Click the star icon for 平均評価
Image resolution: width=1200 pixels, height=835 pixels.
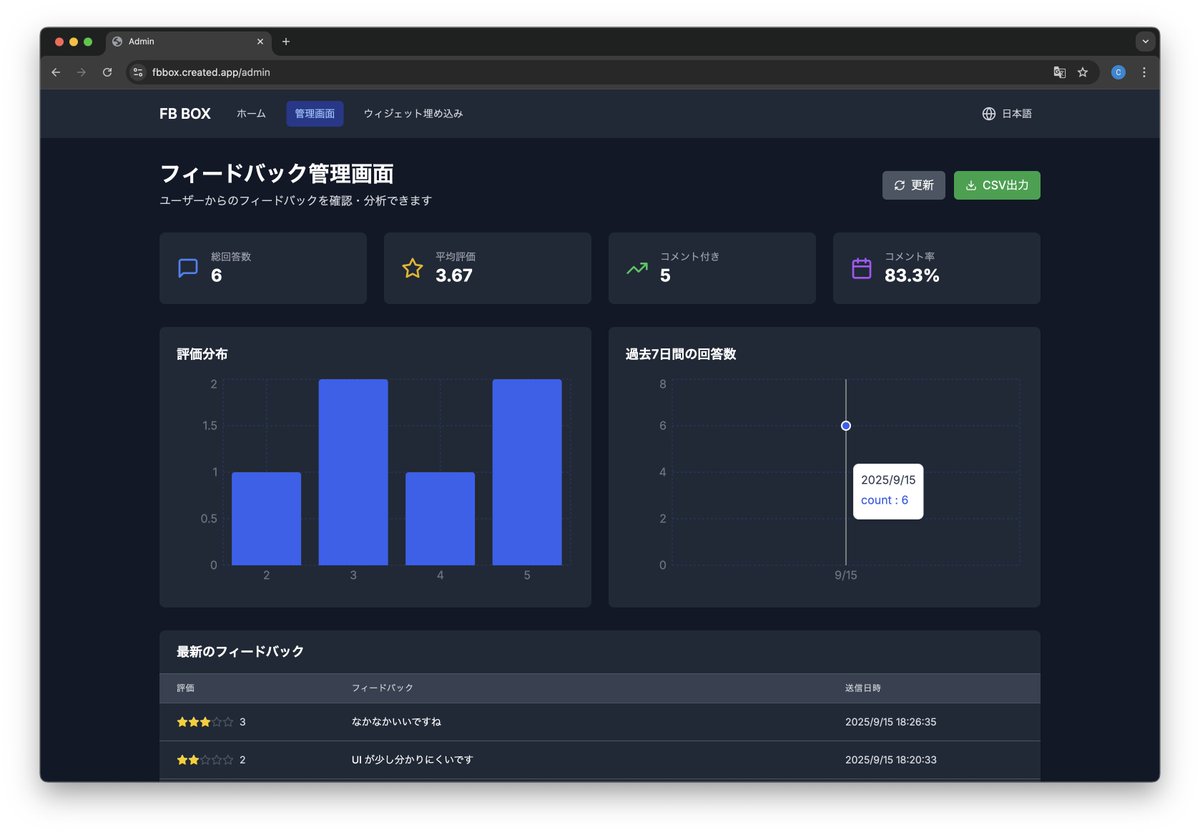click(413, 268)
